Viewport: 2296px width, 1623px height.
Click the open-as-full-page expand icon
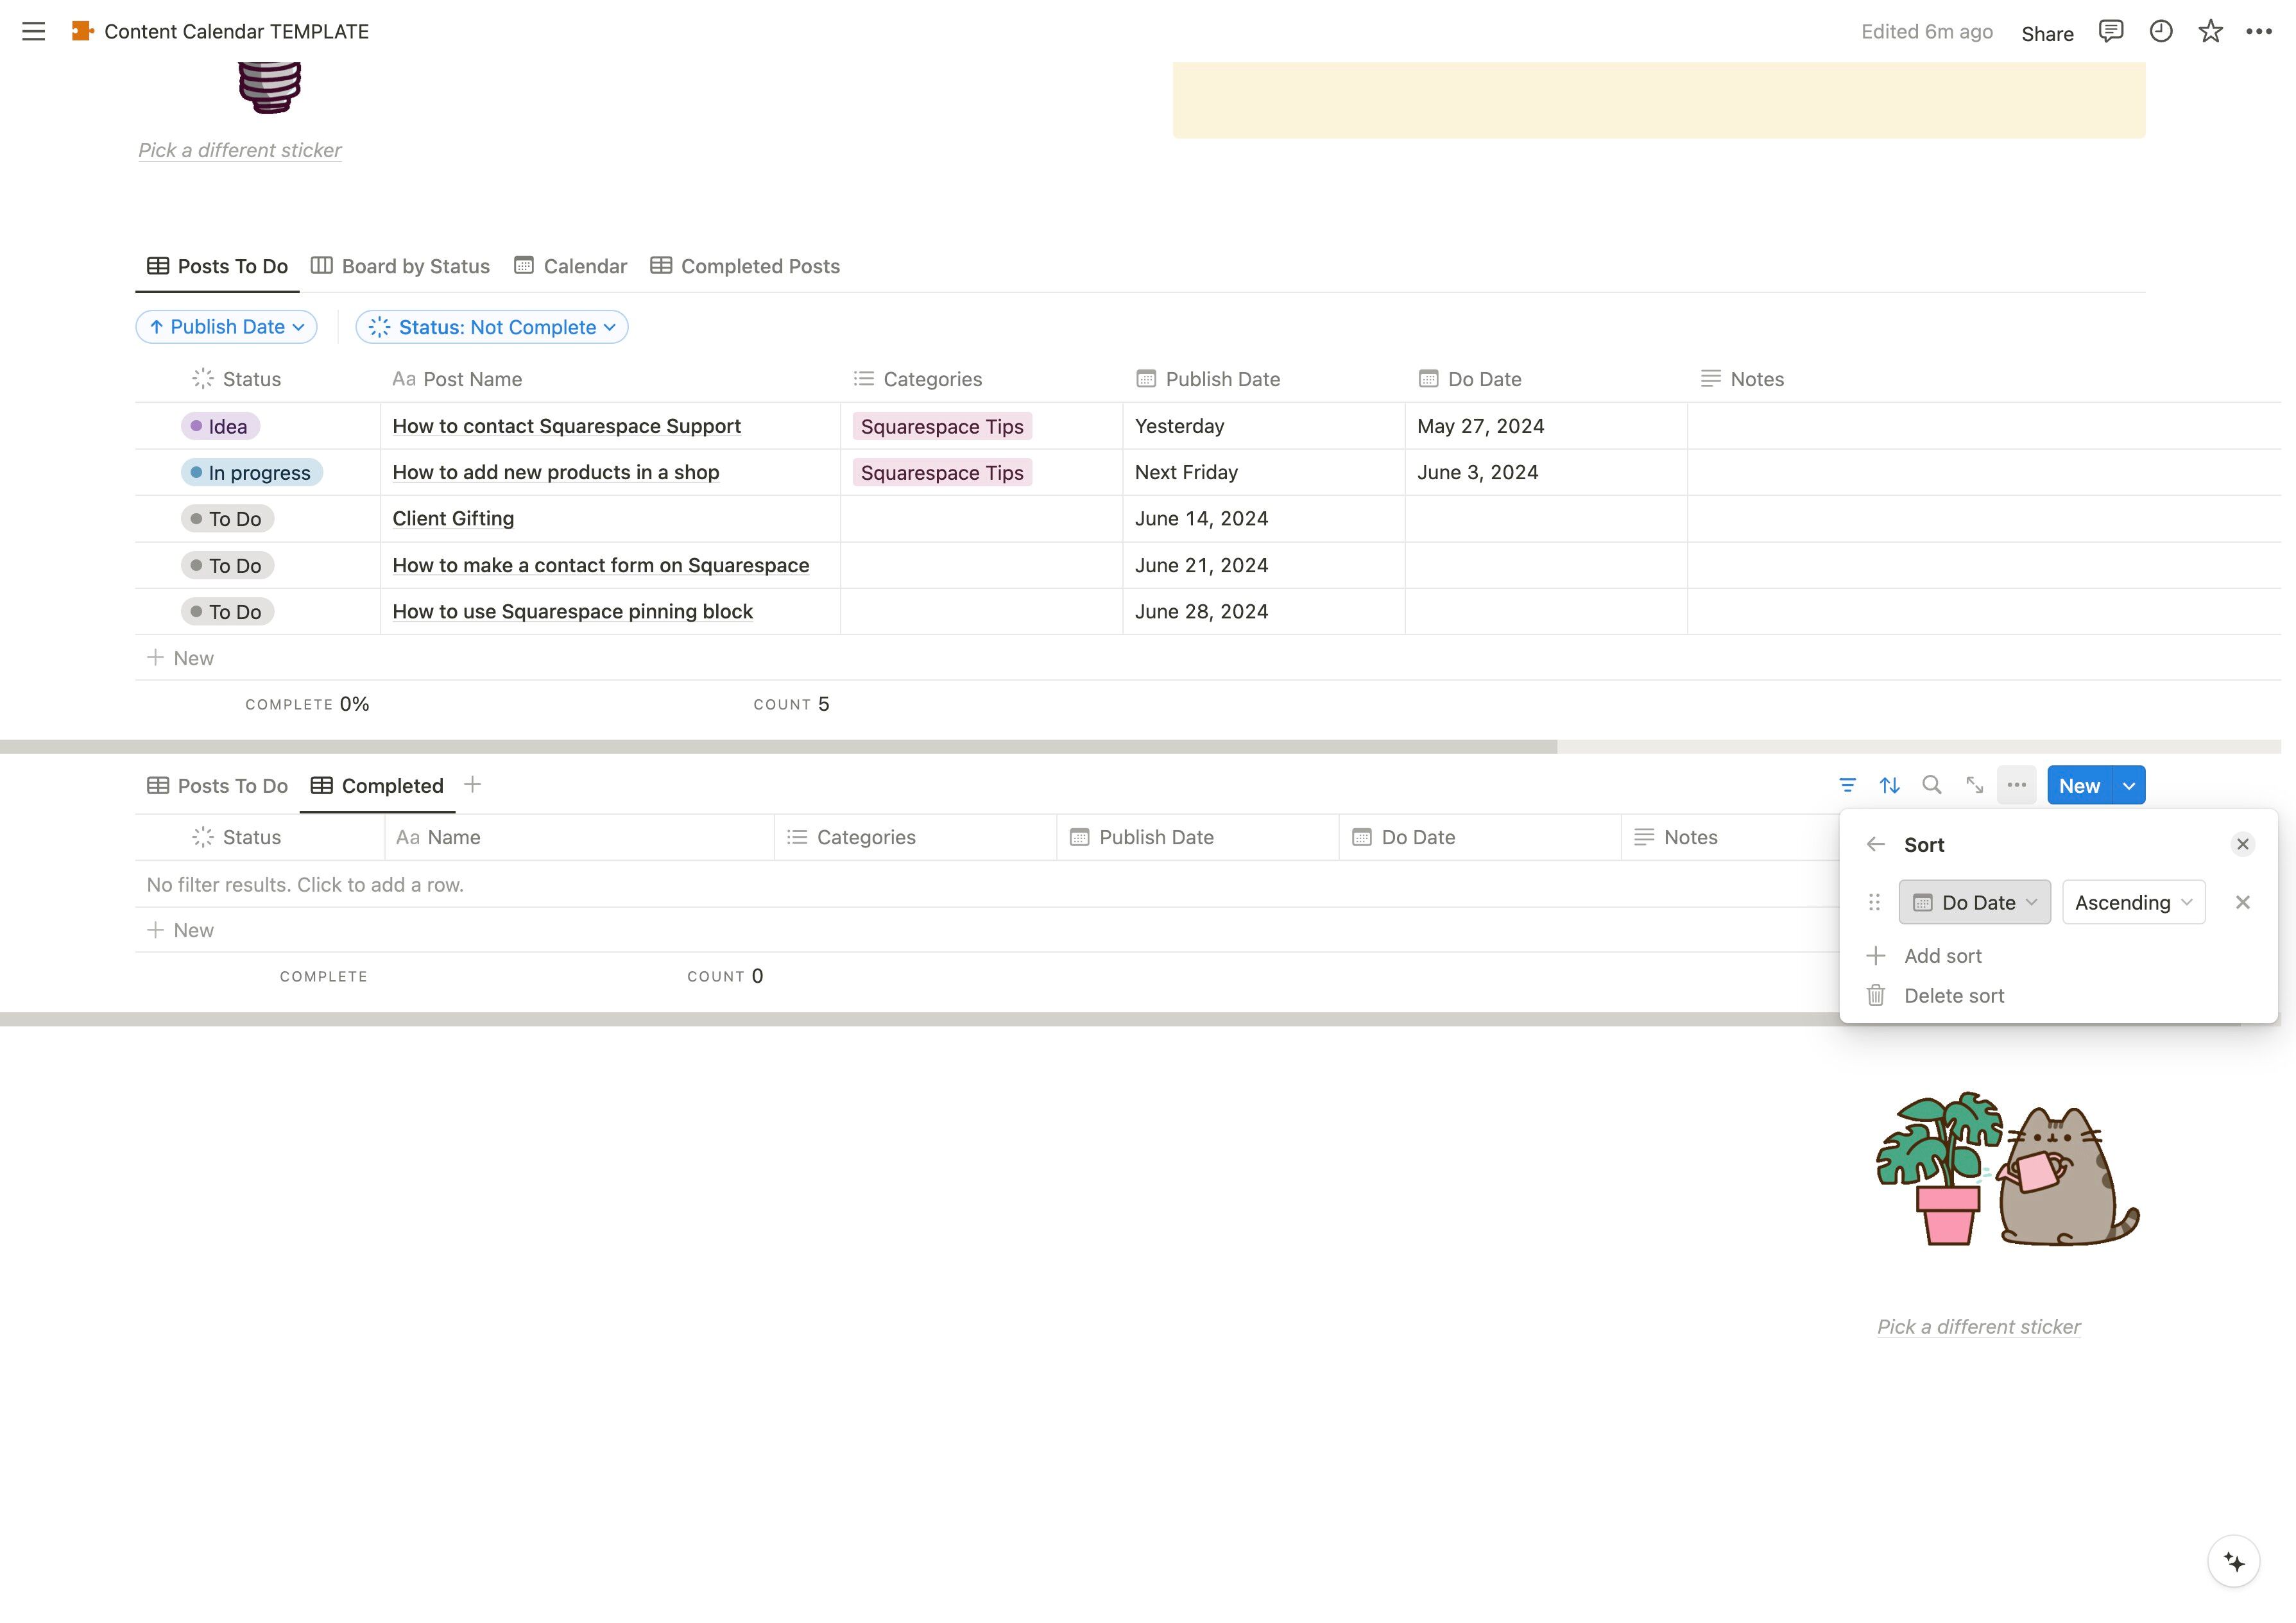pyautogui.click(x=1974, y=785)
